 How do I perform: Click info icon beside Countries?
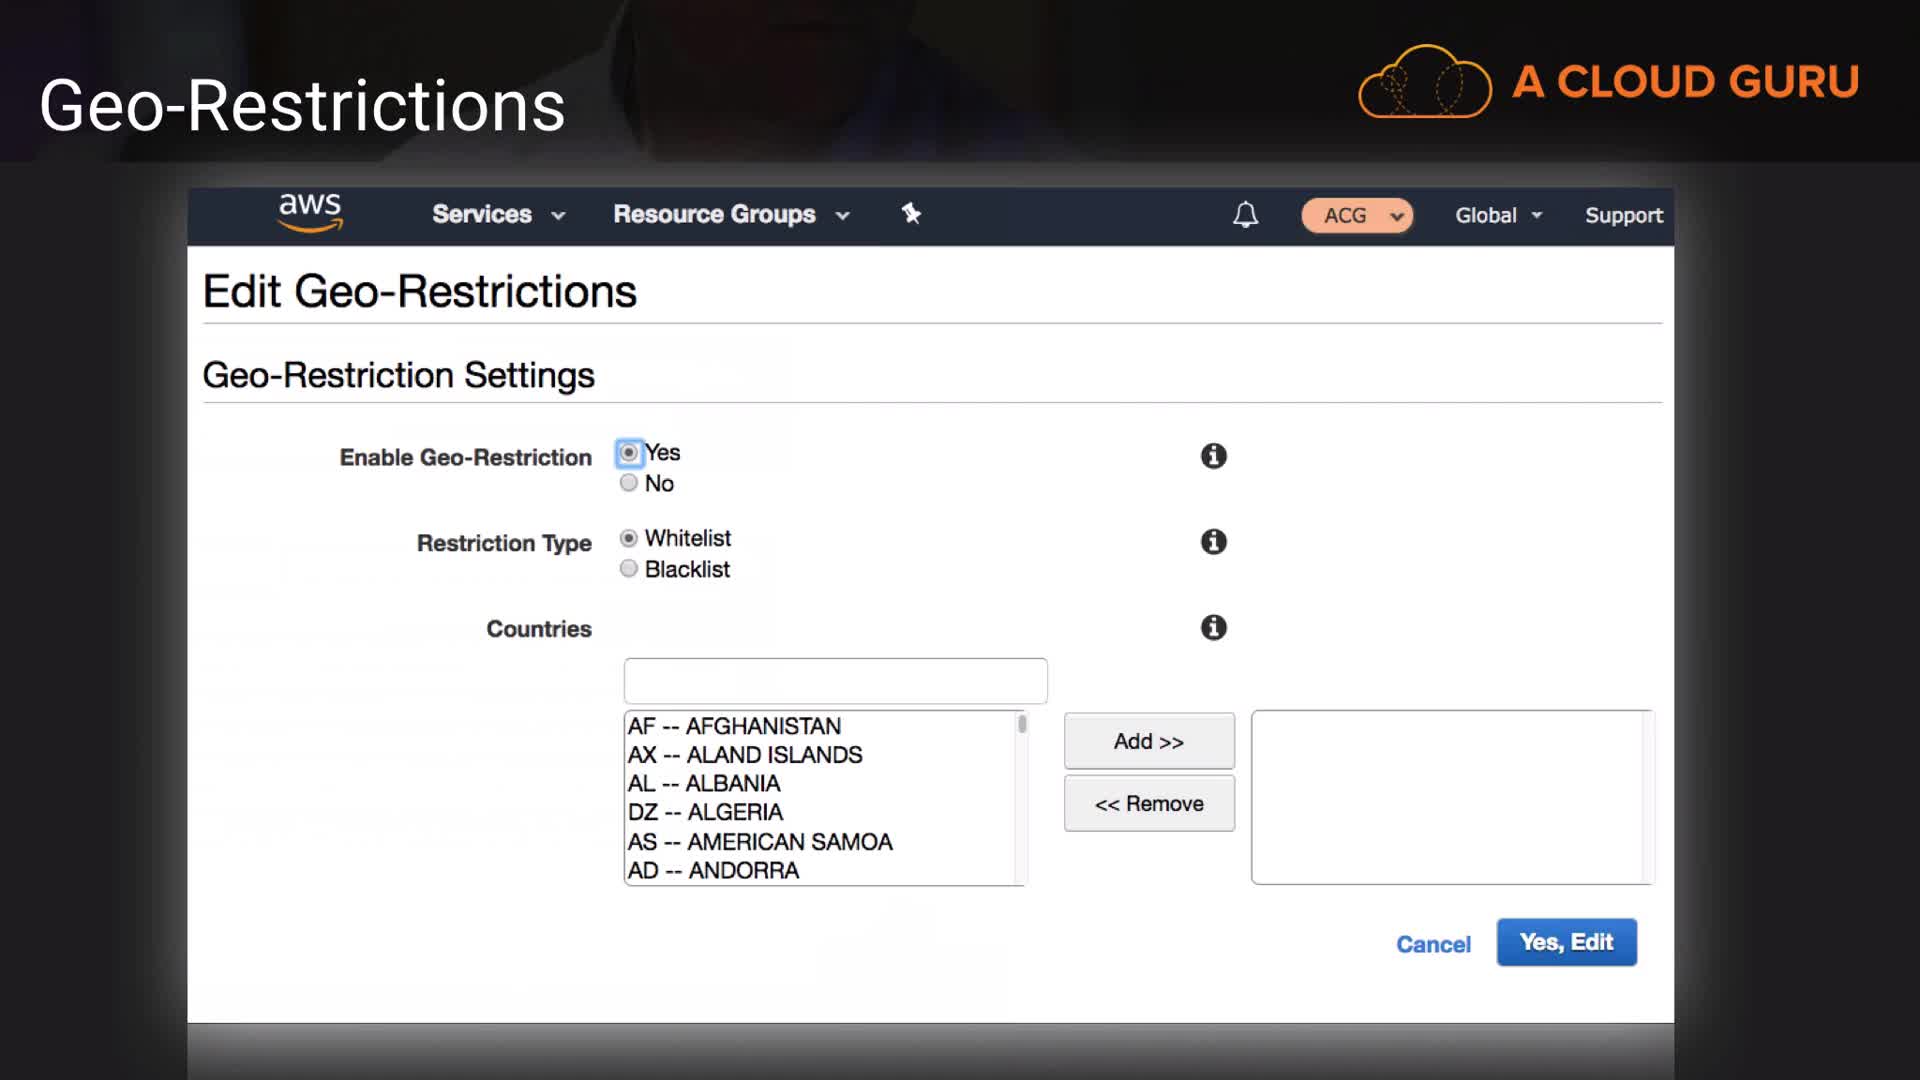(1213, 628)
